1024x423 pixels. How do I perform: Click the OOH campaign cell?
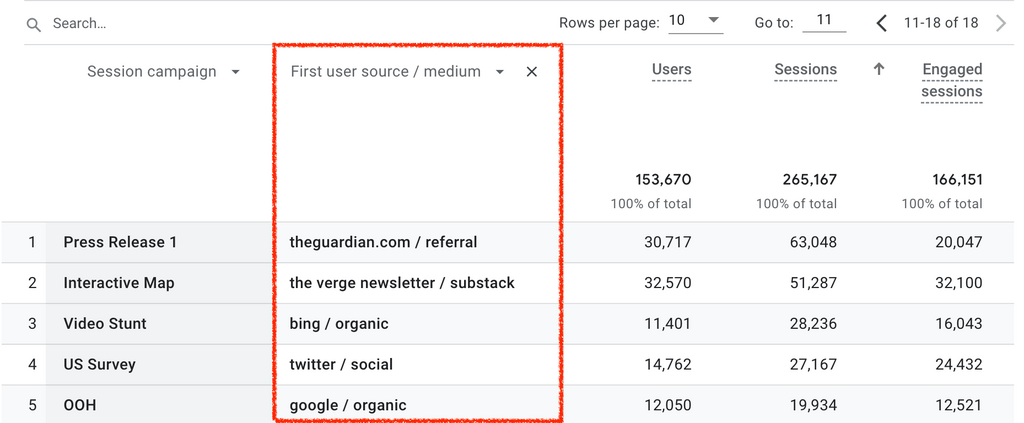pos(81,405)
